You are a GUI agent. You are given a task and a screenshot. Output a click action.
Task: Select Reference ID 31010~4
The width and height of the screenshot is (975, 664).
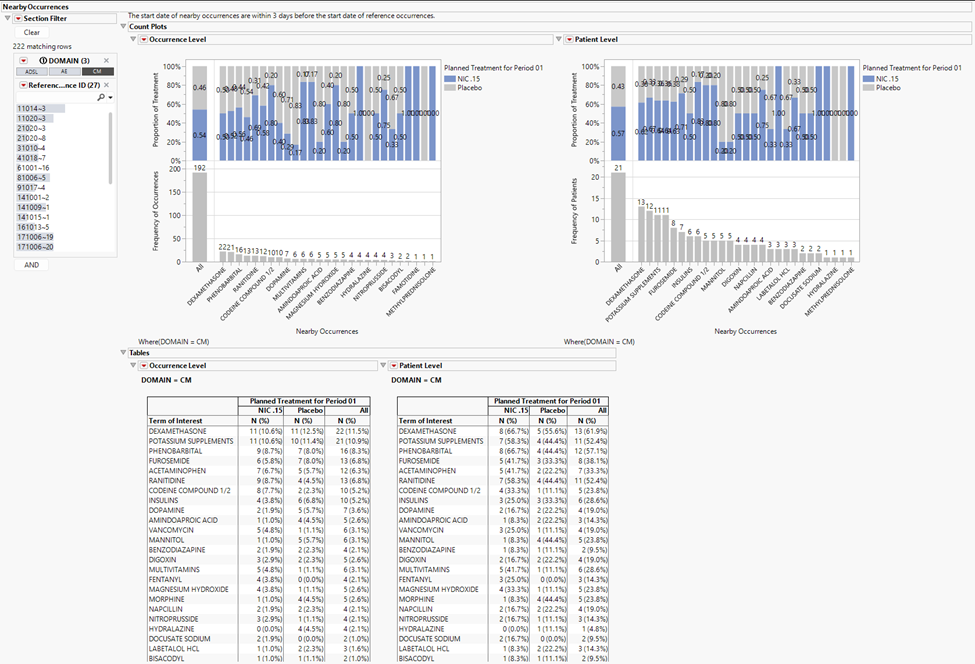[x=31, y=148]
